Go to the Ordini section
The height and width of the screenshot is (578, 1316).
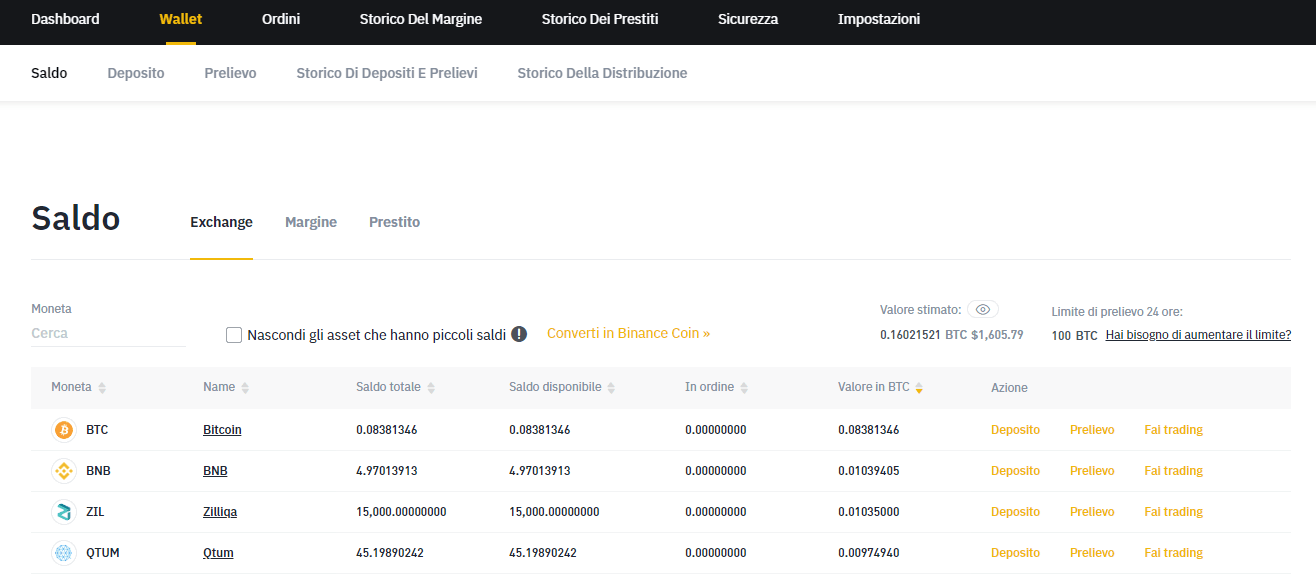point(281,19)
